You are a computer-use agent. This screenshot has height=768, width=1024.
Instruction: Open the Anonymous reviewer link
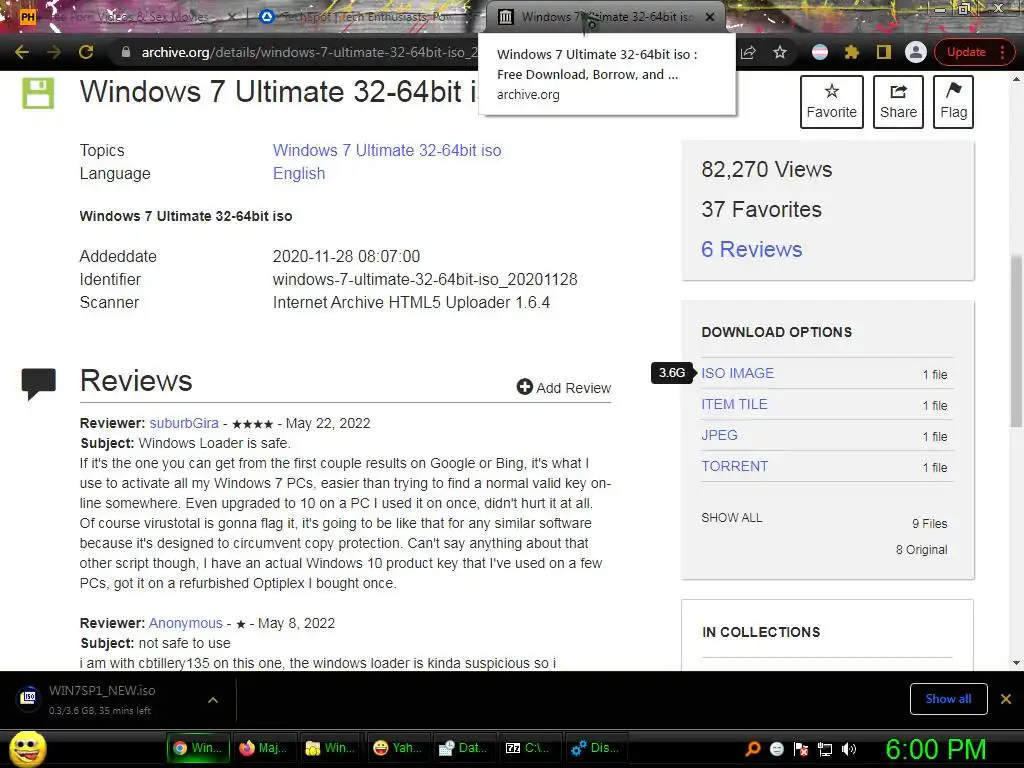[x=185, y=623]
